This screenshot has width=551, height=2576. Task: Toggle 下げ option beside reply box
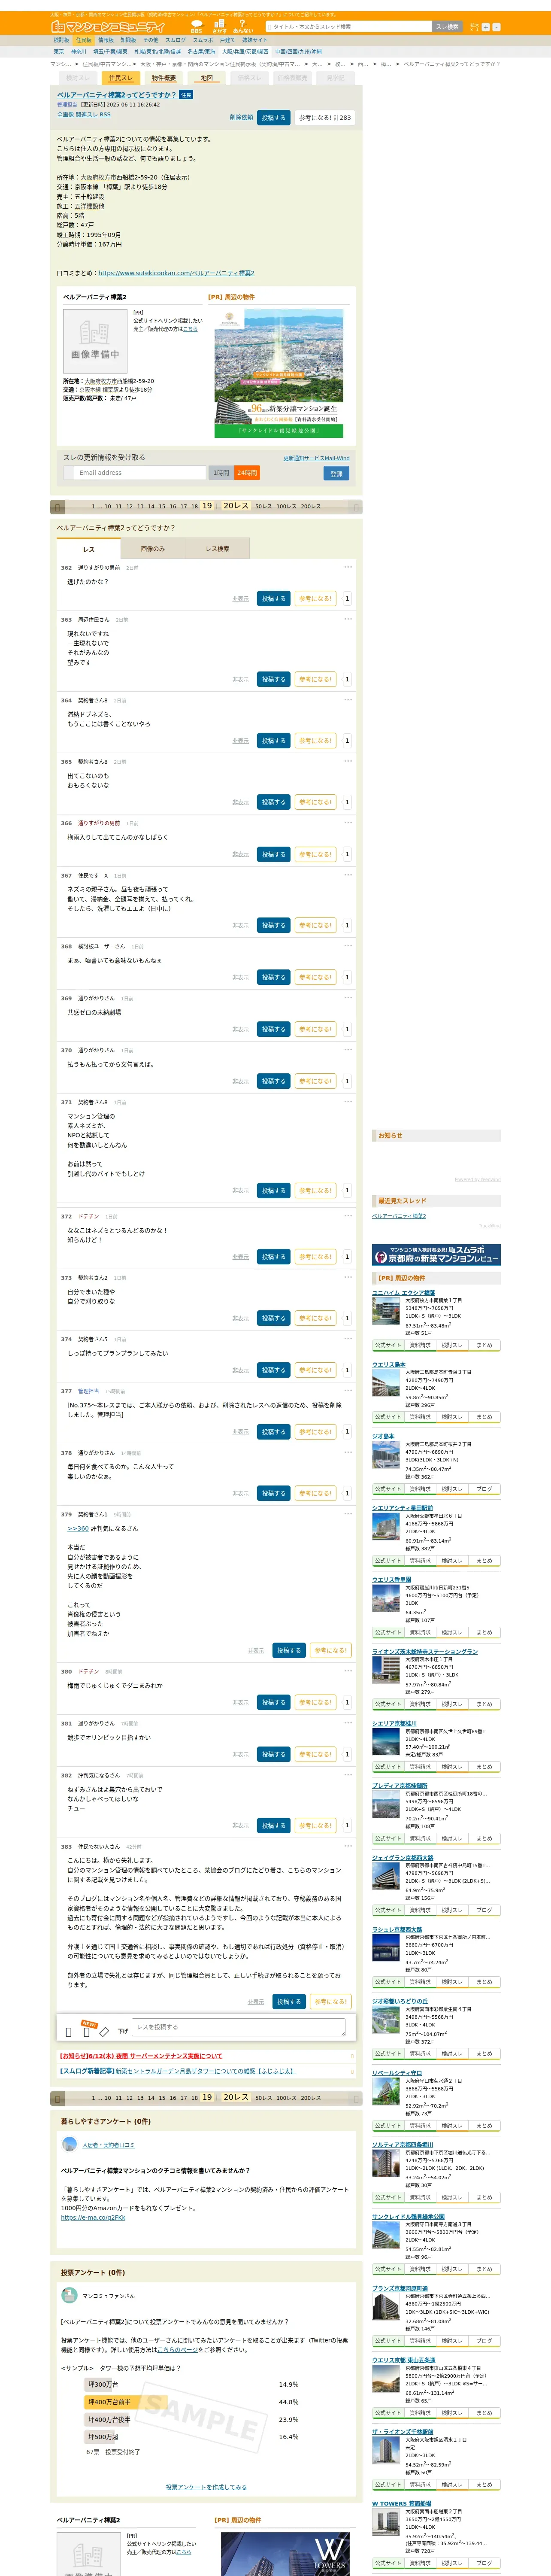tap(123, 2032)
